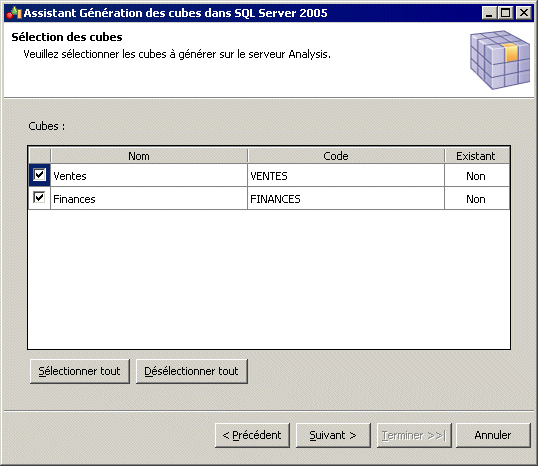Click Sélectionner tout button
This screenshot has height=466, width=538.
80,371
